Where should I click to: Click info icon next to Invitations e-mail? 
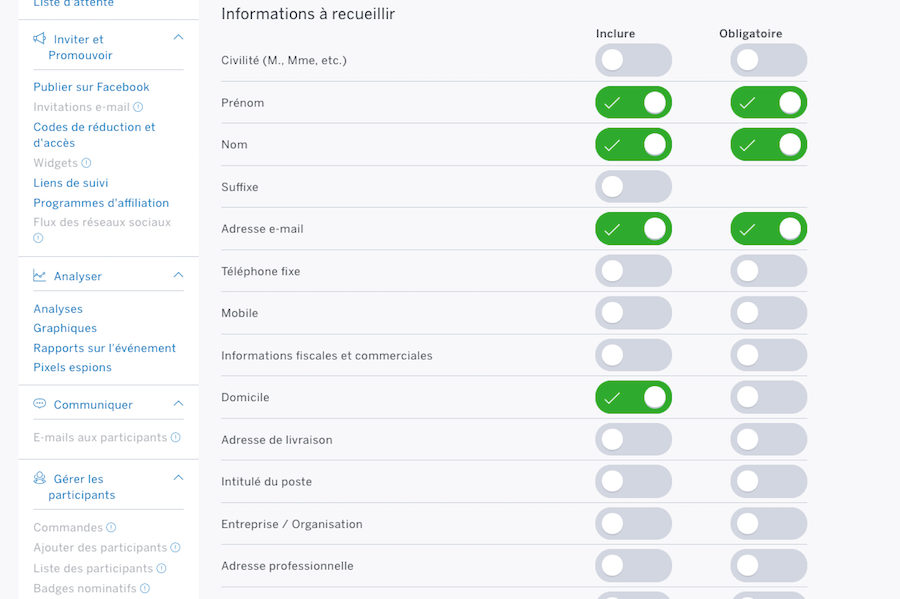[138, 107]
